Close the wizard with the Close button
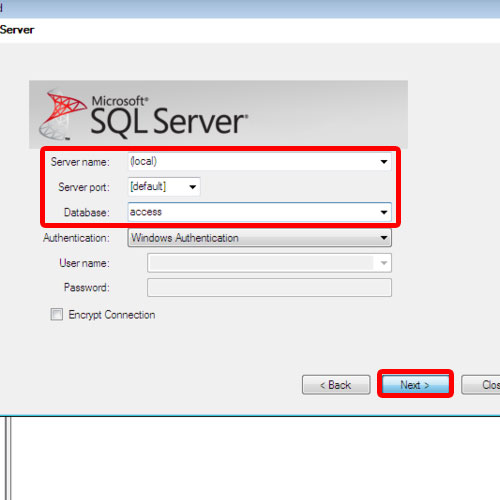 coord(481,385)
